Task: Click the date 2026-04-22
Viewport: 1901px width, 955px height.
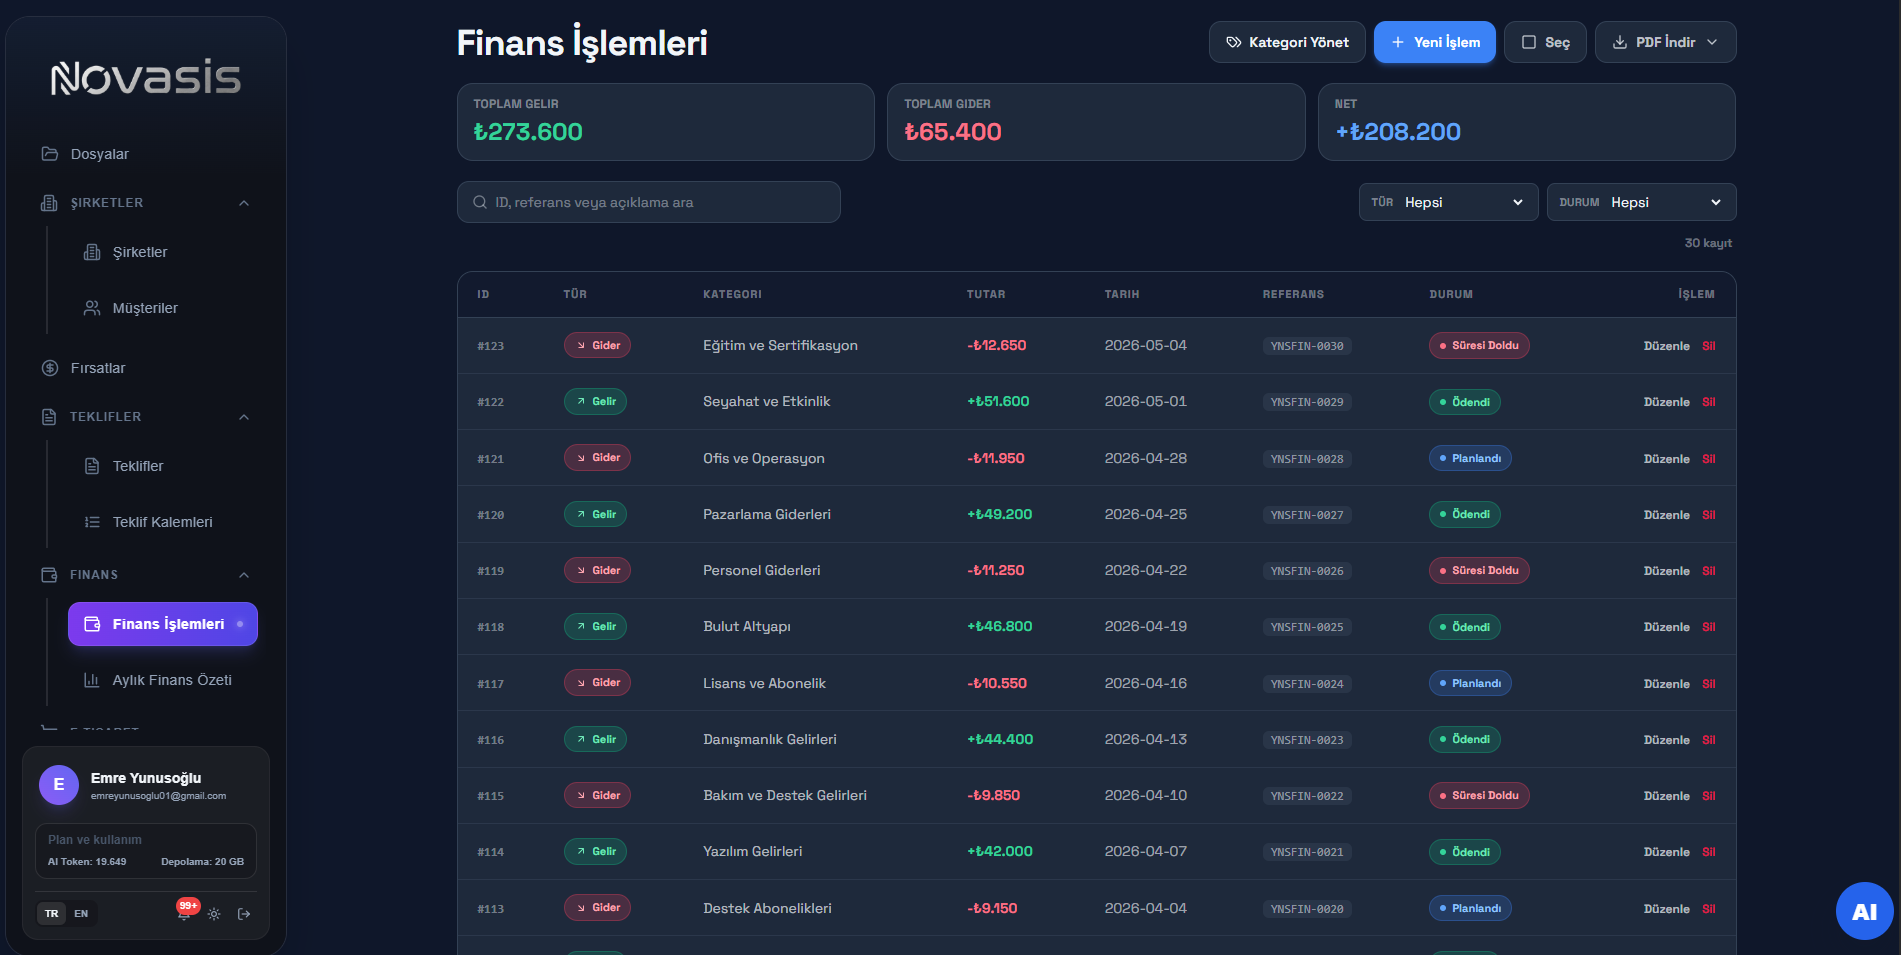Action: pos(1146,570)
